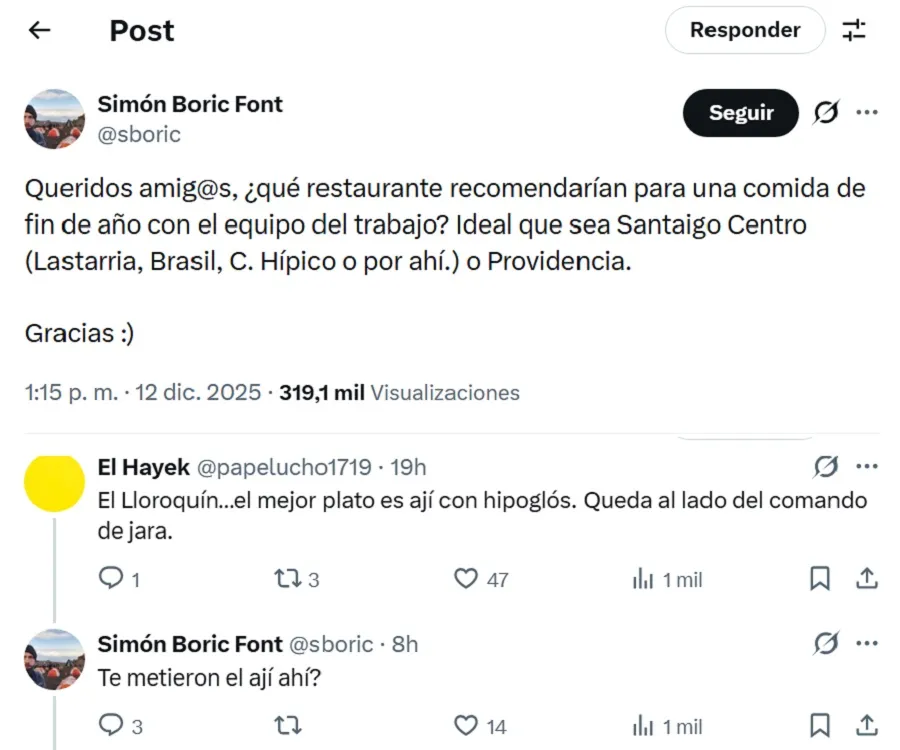The height and width of the screenshot is (750, 900).
Task: Click the Responder button
Action: pos(744,30)
